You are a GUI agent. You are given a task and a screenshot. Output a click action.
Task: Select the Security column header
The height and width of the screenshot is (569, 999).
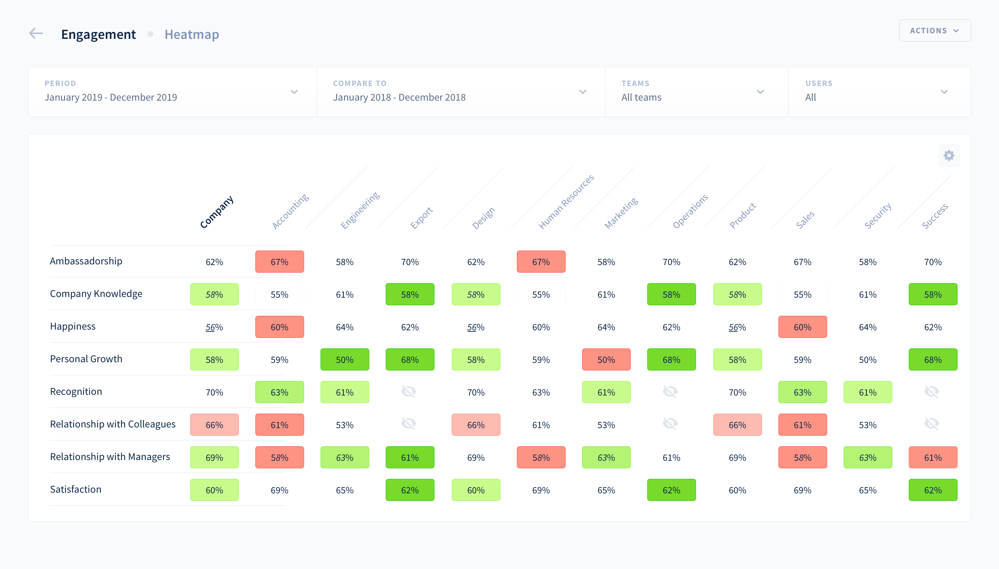pos(878,215)
